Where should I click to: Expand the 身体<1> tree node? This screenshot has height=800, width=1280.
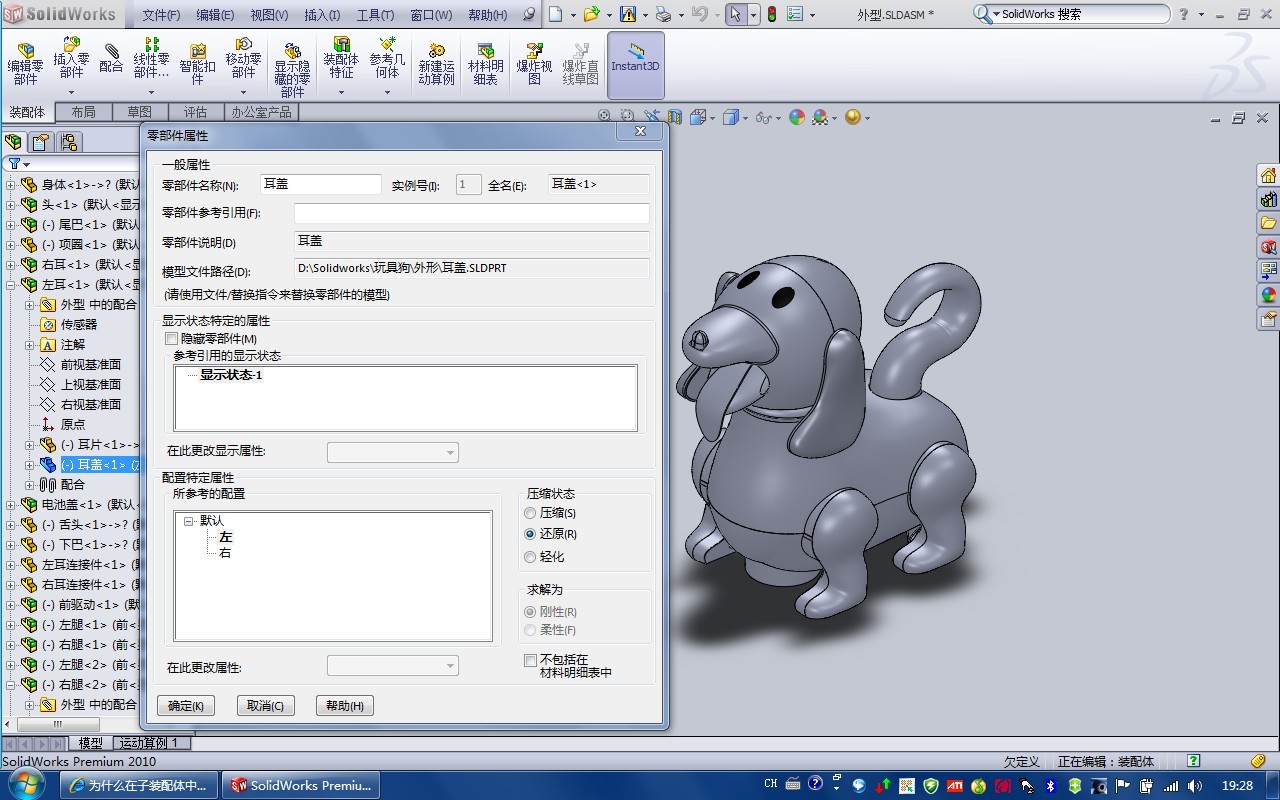click(11, 185)
